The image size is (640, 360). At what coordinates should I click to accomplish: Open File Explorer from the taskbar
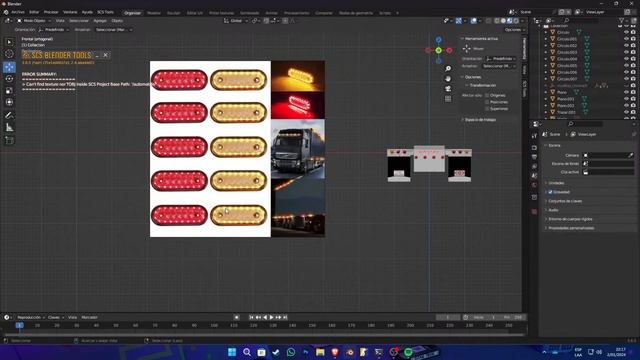320,352
